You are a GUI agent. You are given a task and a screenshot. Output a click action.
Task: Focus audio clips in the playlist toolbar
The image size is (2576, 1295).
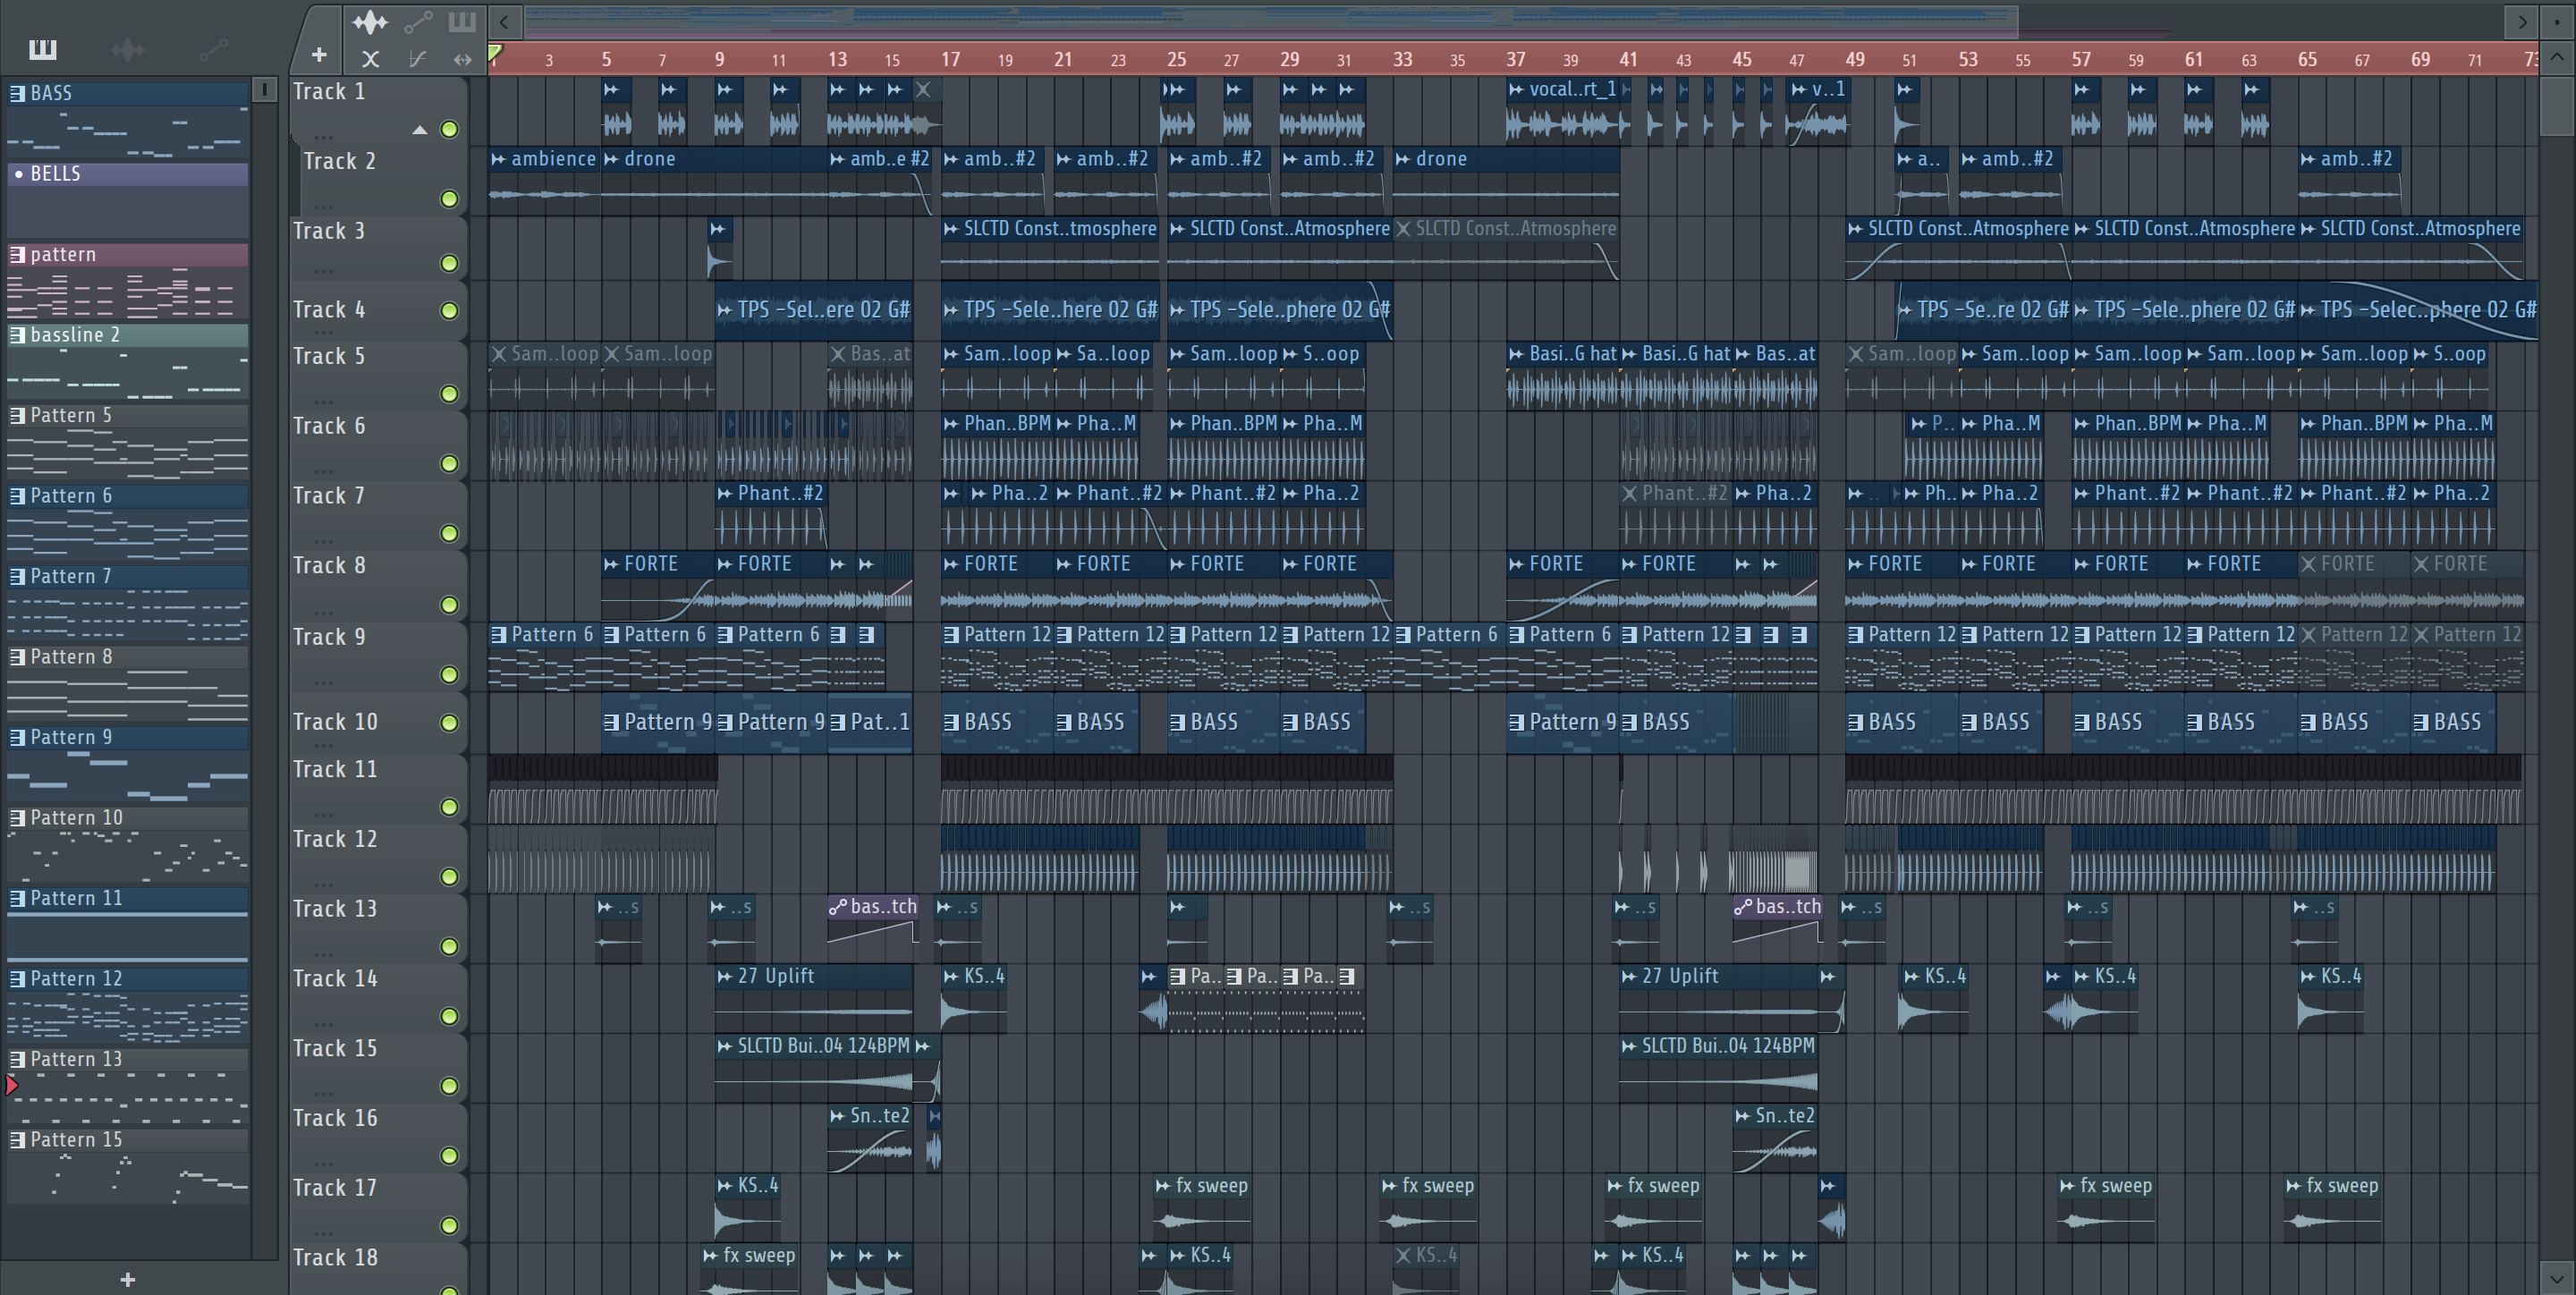tap(370, 21)
